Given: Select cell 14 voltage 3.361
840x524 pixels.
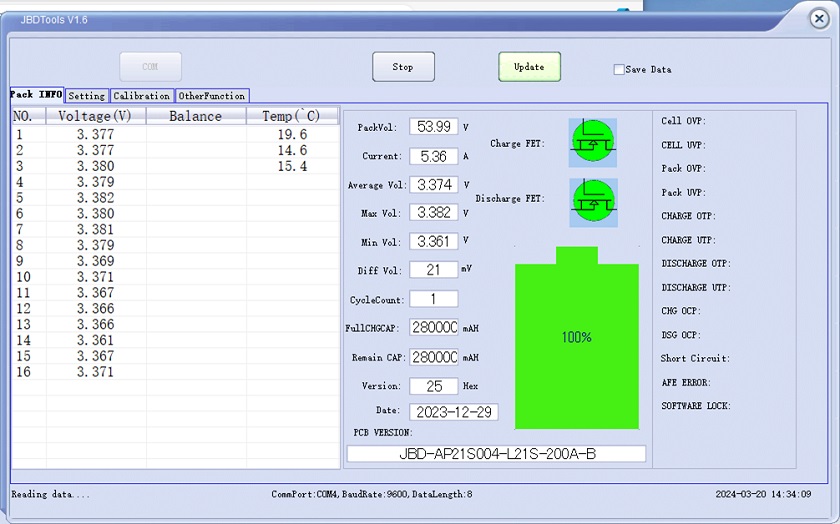Looking at the screenshot, I should [x=95, y=340].
